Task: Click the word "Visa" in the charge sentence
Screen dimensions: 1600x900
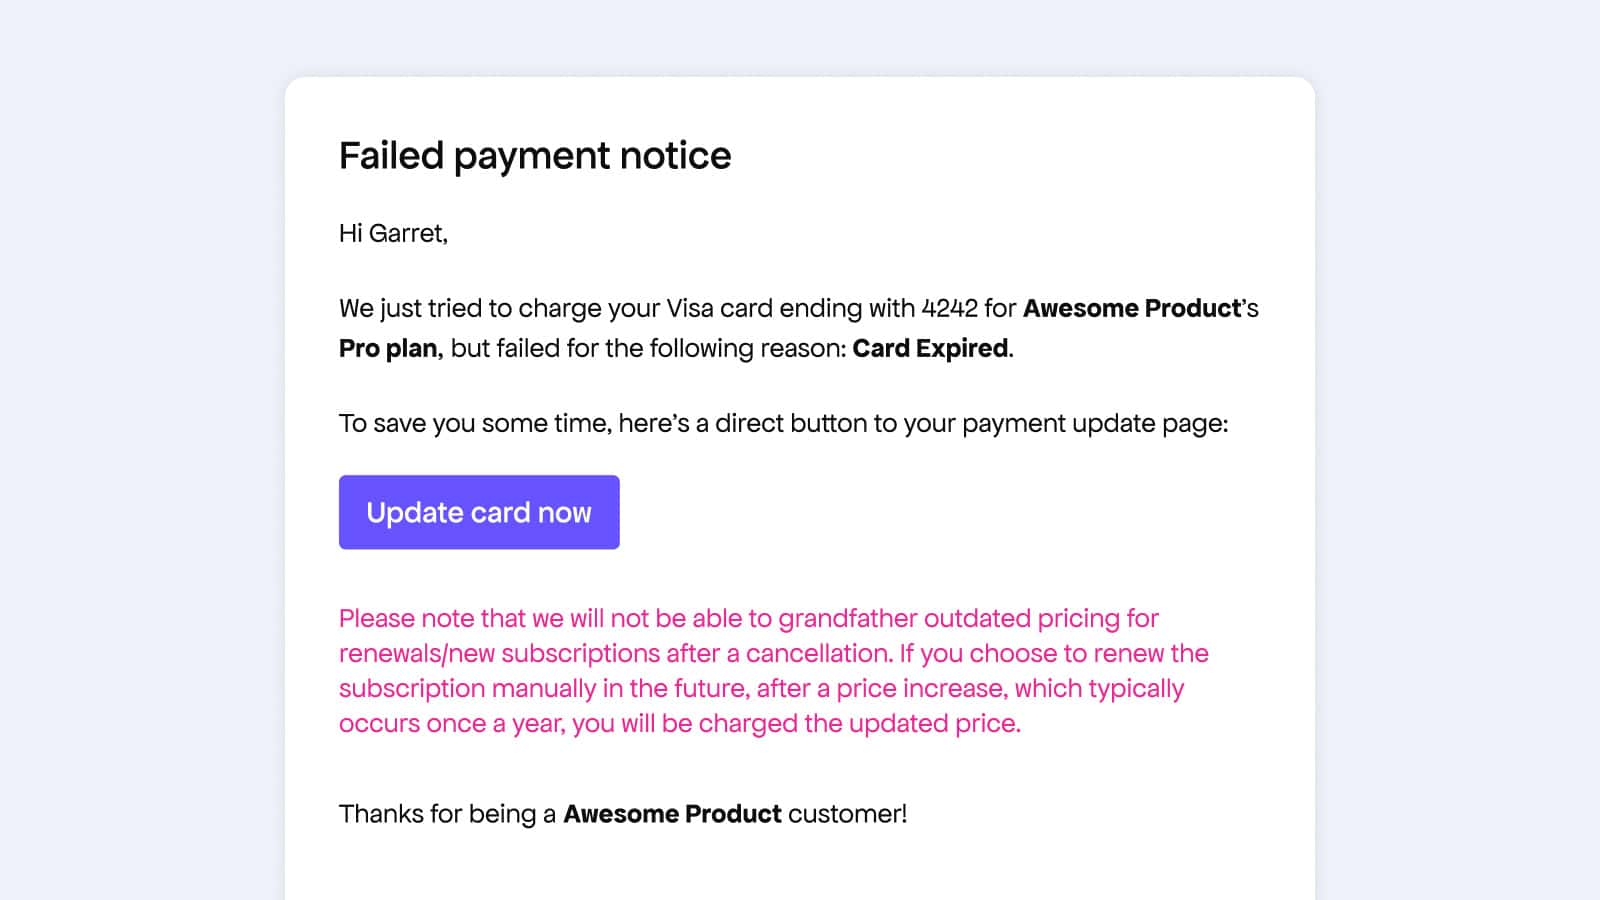Action: (689, 308)
